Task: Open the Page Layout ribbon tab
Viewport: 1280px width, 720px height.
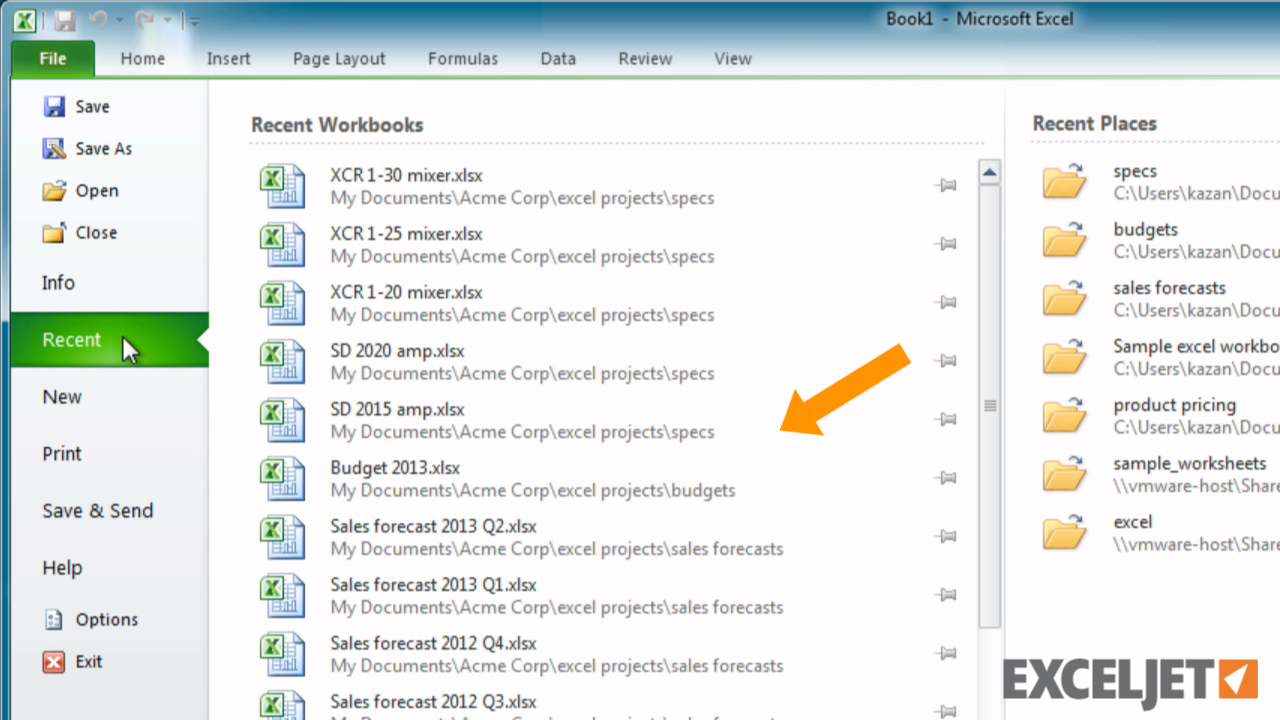Action: point(339,59)
